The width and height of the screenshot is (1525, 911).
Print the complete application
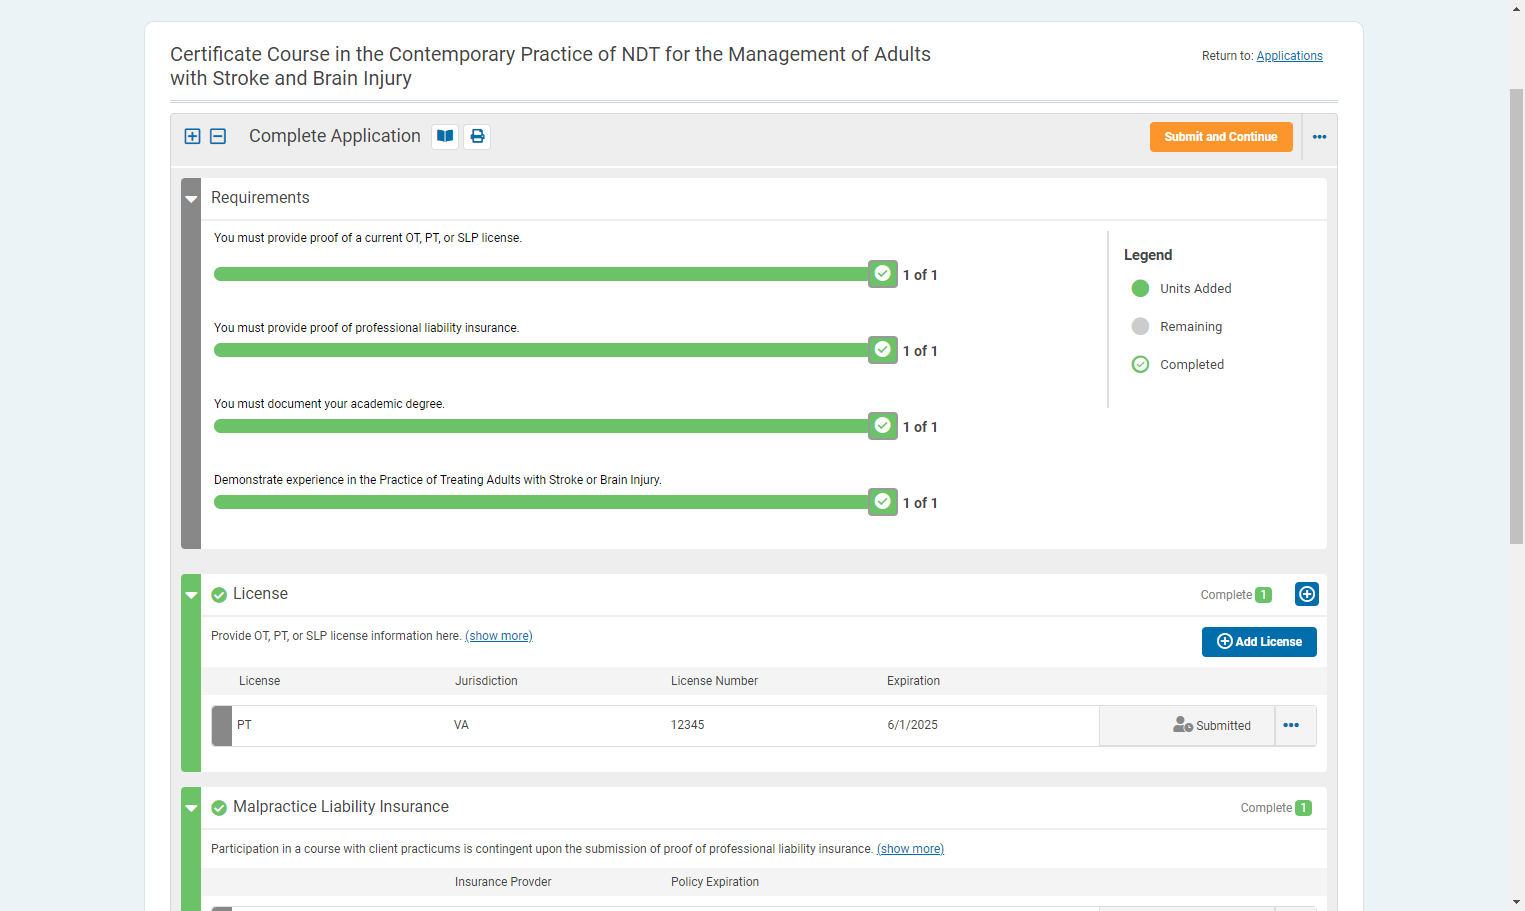477,136
